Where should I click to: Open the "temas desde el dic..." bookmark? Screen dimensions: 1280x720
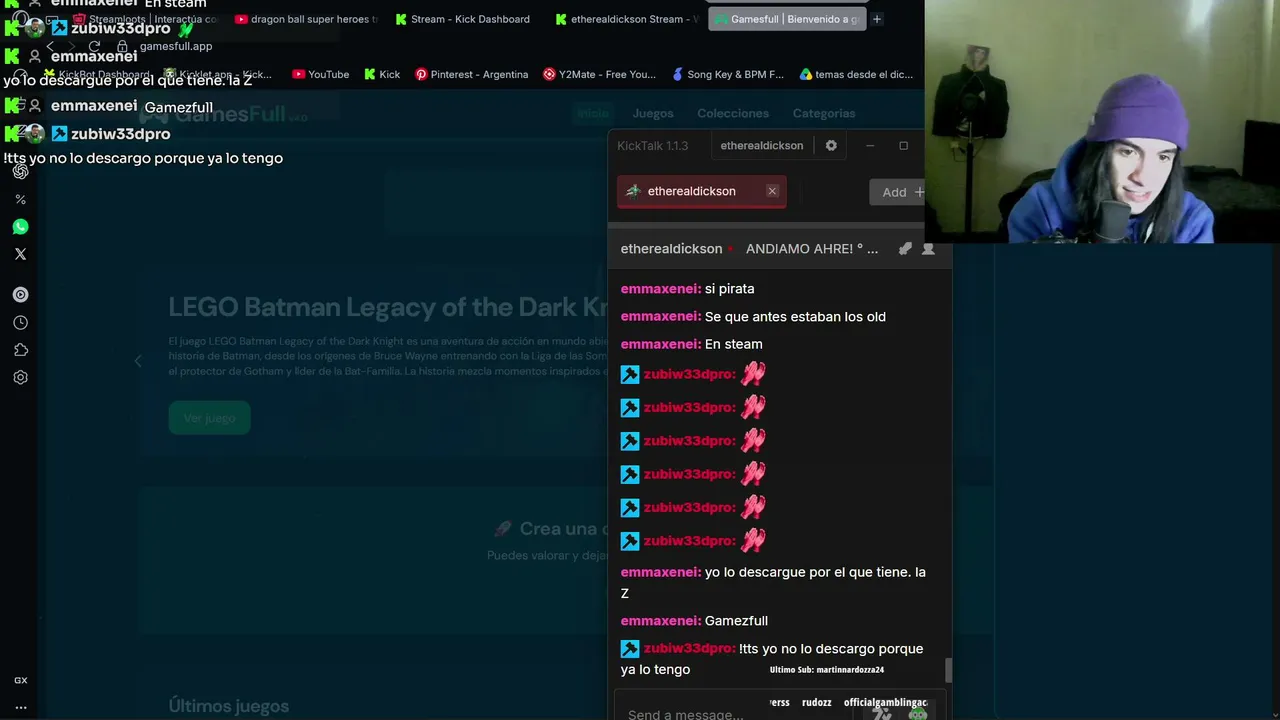point(856,74)
